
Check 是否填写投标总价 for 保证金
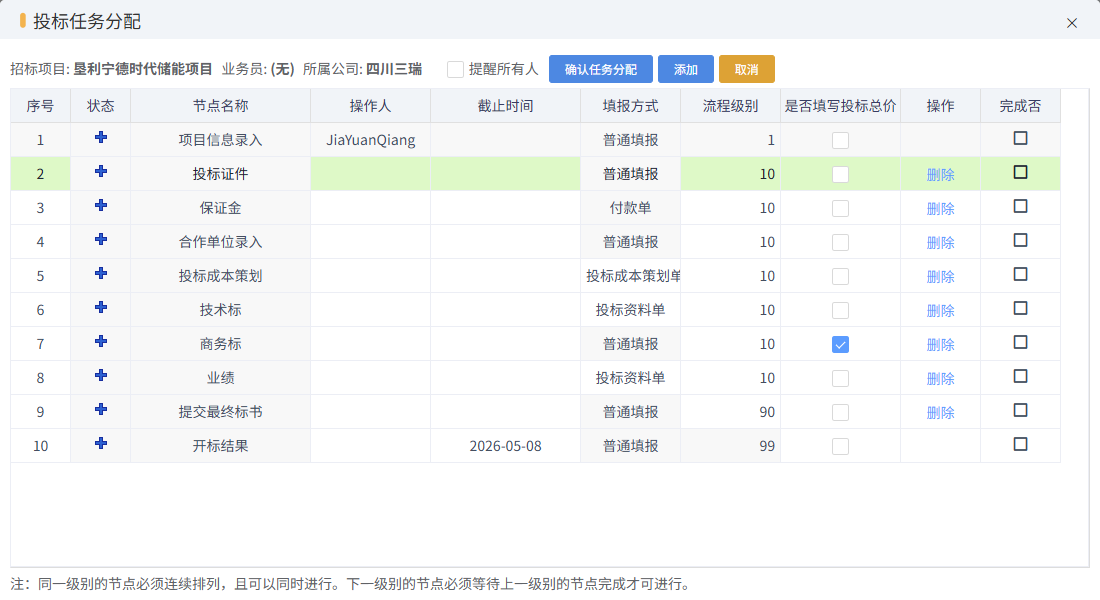[x=840, y=208]
